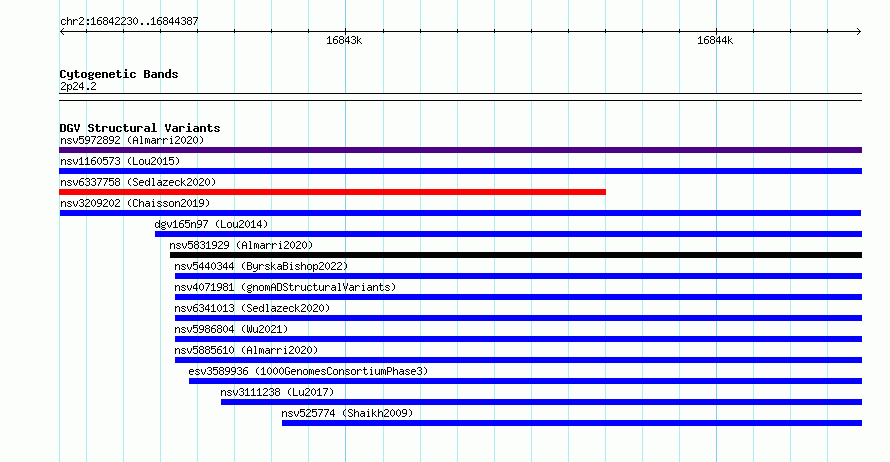
Task: Click the blue nsv4071981 variant bar
Action: tap(518, 297)
